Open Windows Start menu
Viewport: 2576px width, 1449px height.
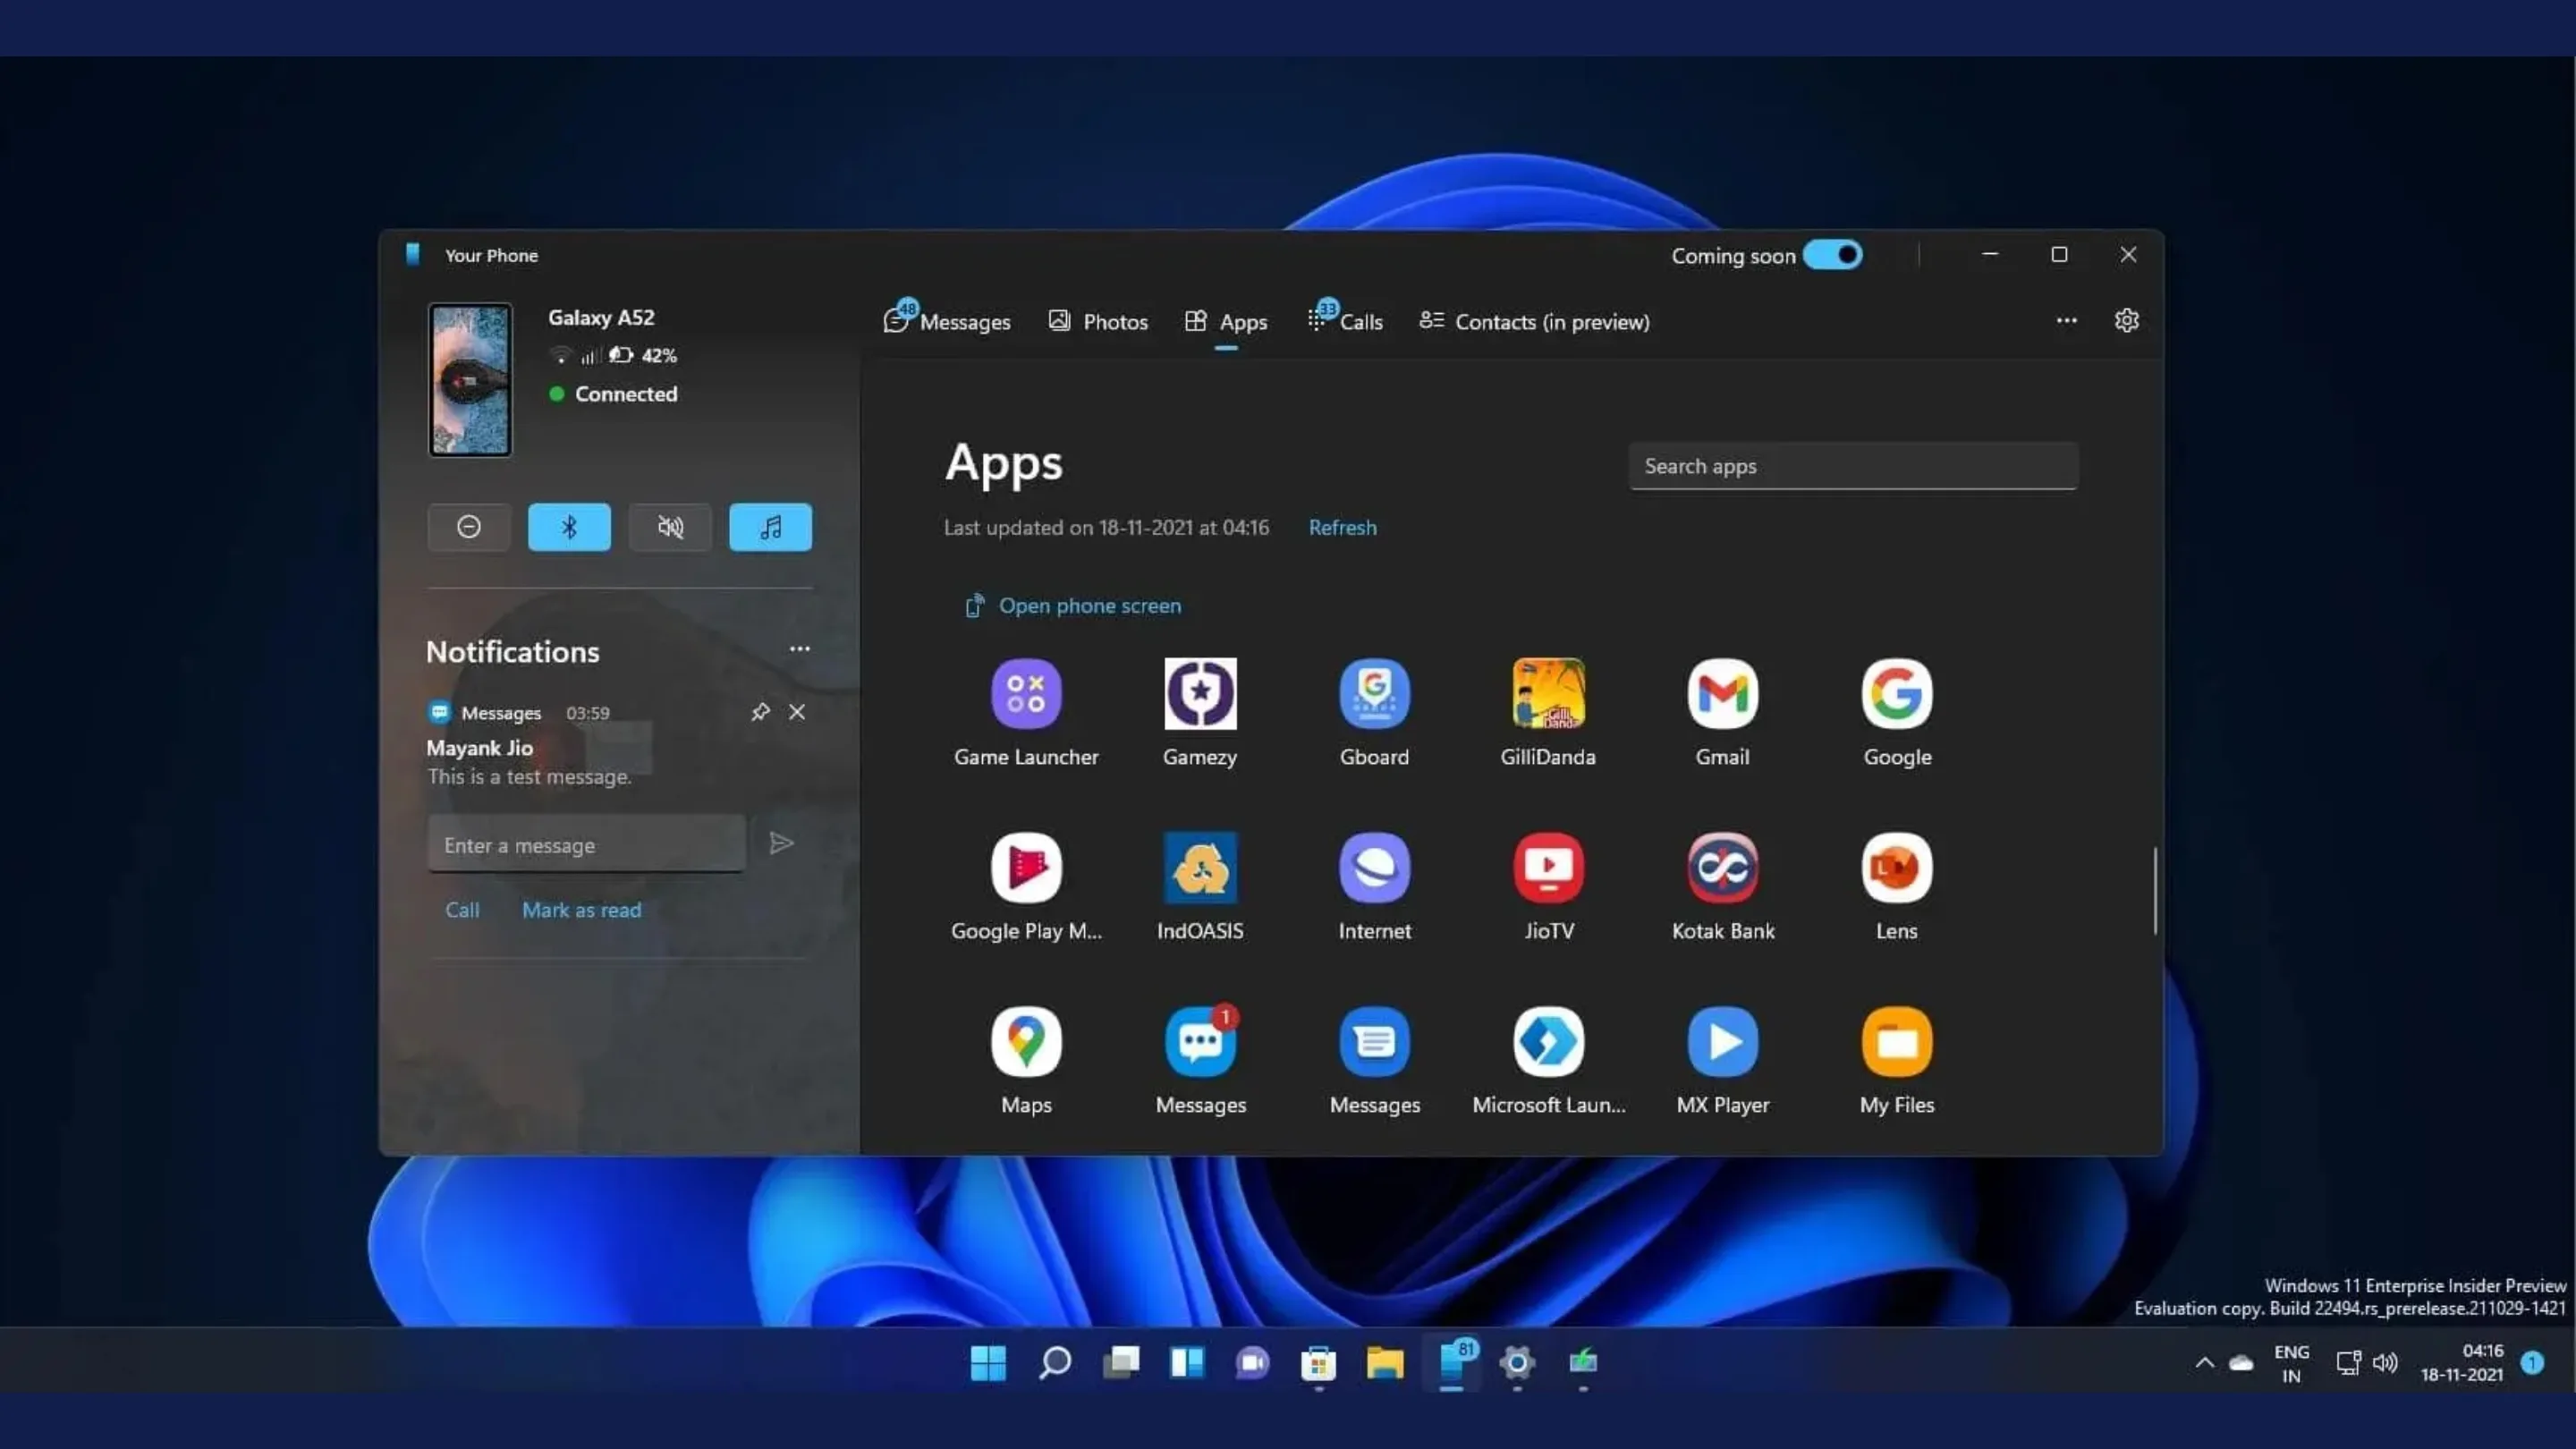click(x=988, y=1362)
